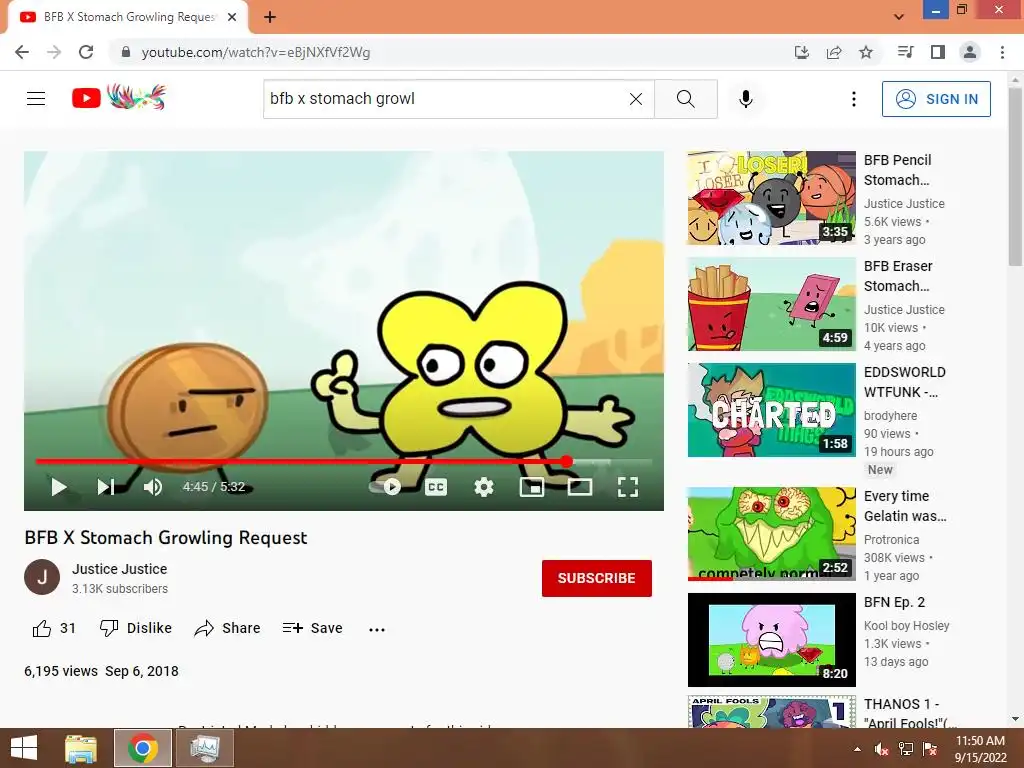Search with your voice microphone

(x=746, y=99)
